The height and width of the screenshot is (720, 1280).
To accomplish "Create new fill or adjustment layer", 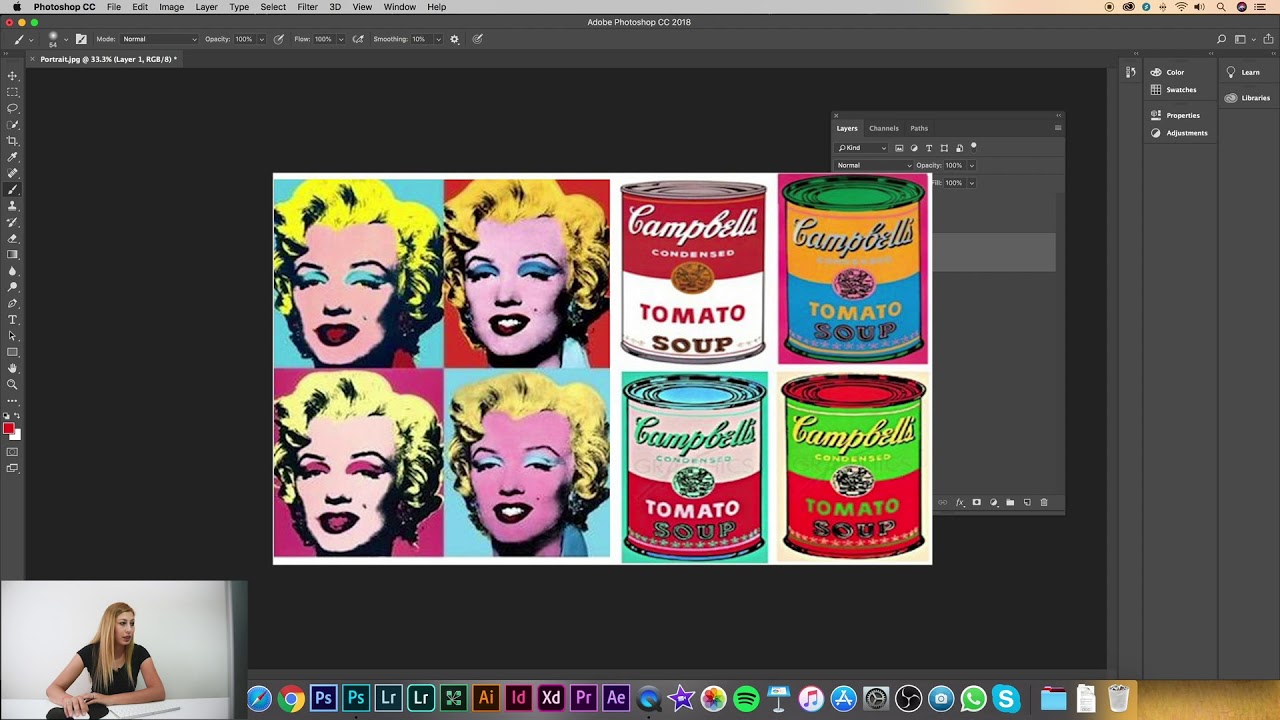I will pos(994,502).
